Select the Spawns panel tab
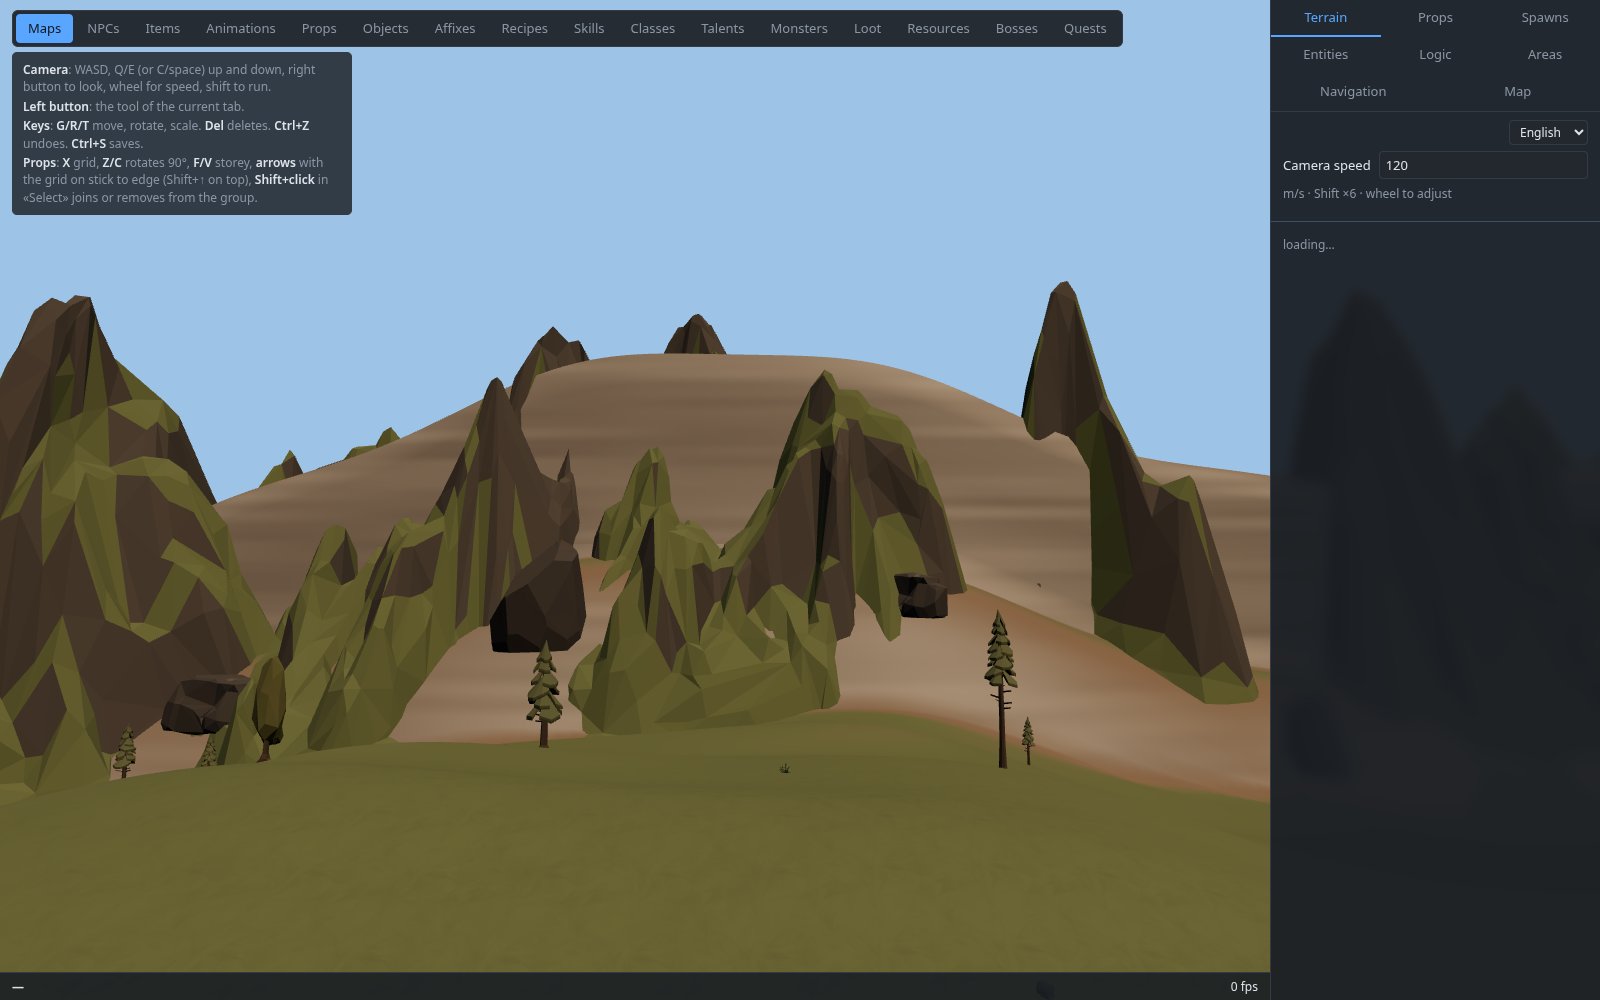 [1544, 18]
